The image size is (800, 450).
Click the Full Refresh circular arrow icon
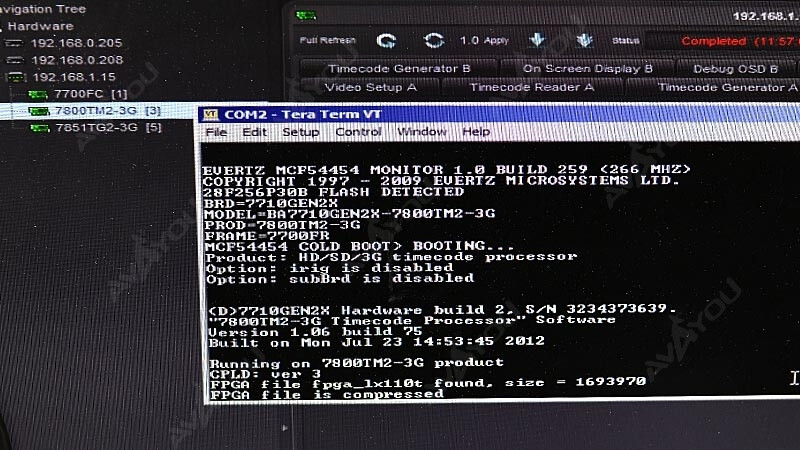tap(386, 41)
